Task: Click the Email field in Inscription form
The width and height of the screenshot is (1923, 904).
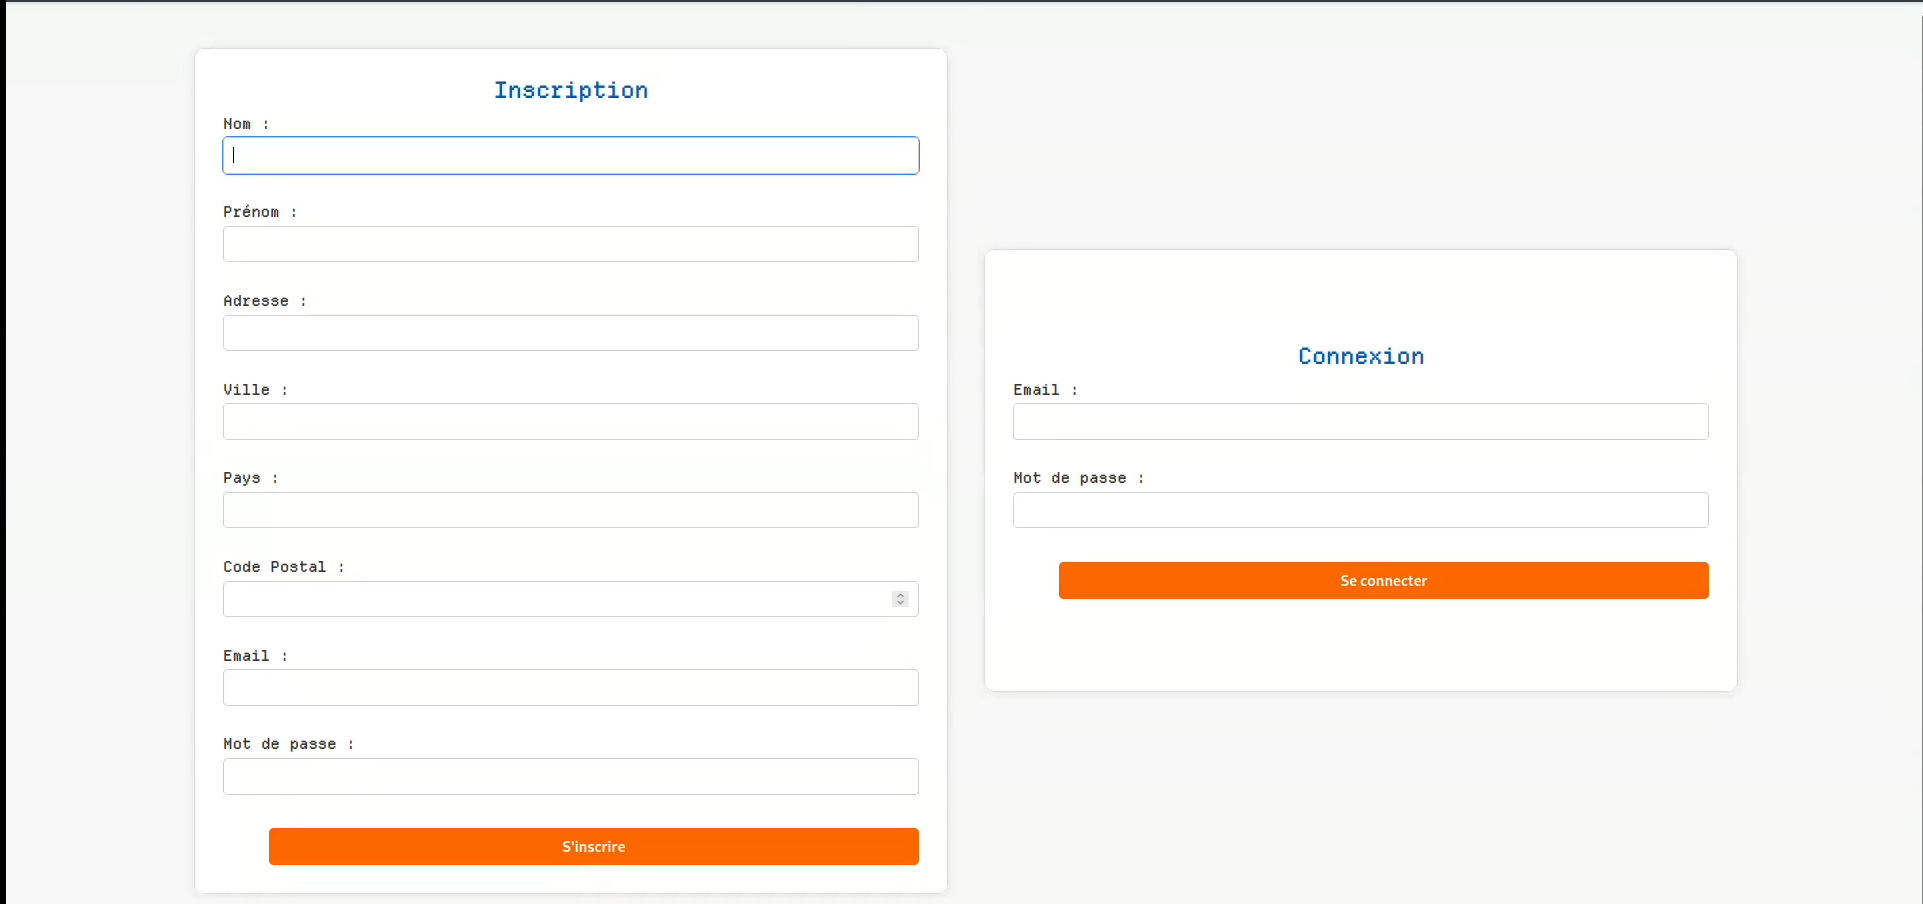Action: pos(570,688)
